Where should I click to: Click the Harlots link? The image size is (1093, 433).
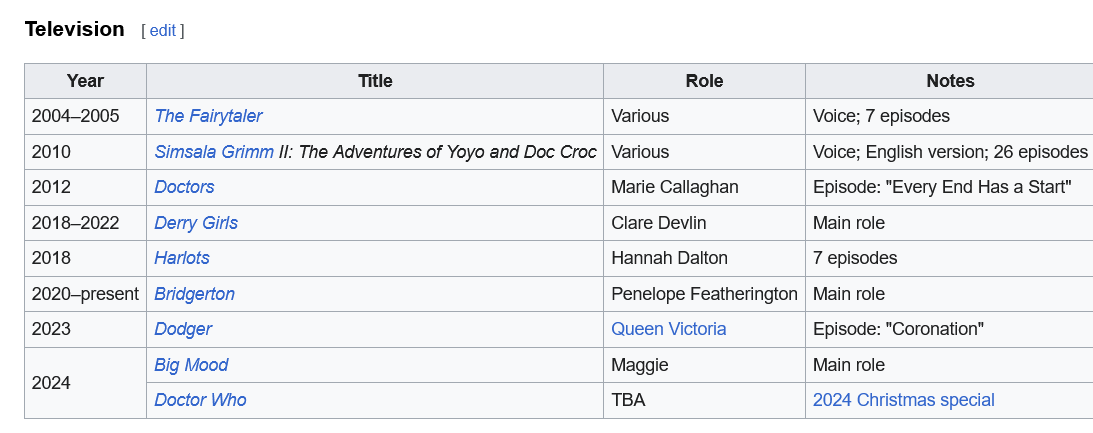click(x=182, y=258)
